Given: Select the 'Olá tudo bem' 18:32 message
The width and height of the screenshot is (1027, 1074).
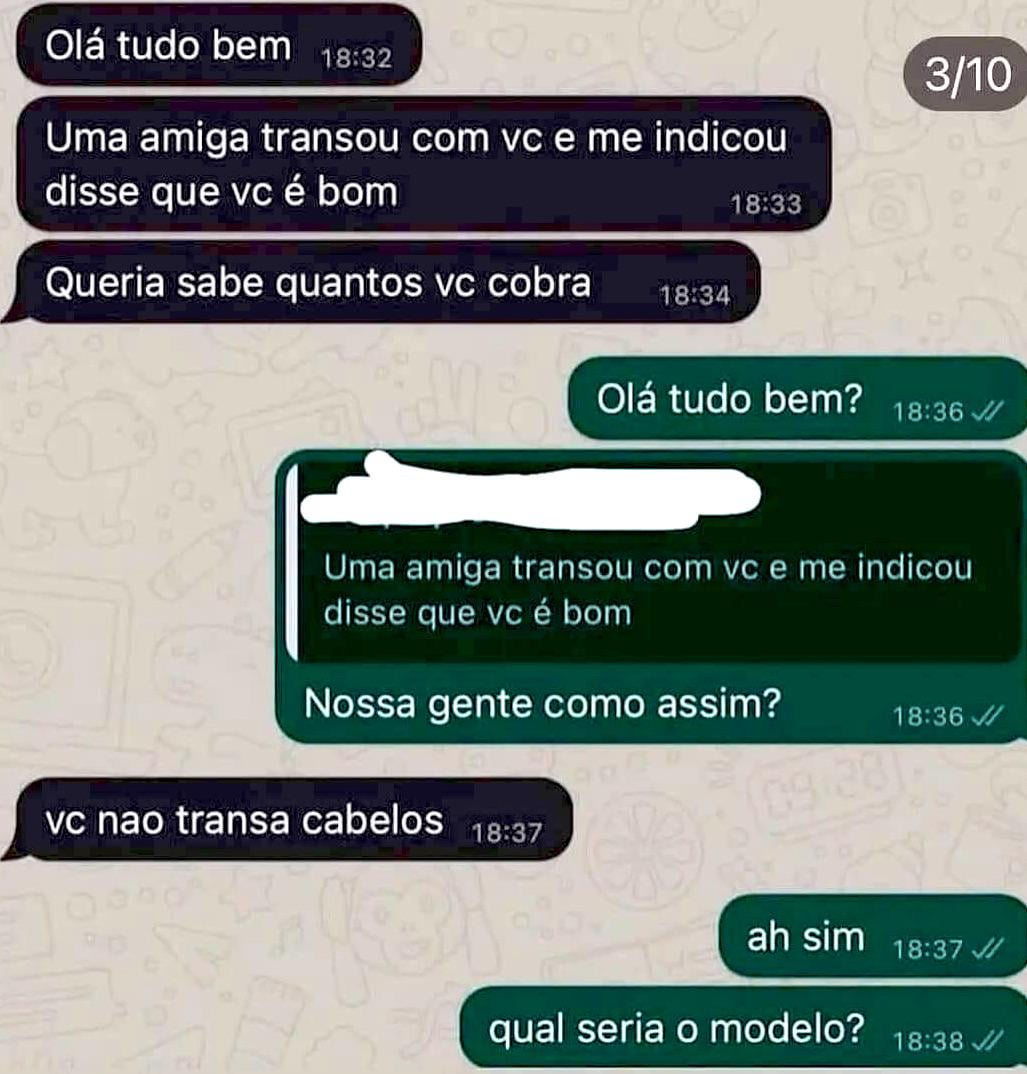Looking at the screenshot, I should click(x=219, y=45).
